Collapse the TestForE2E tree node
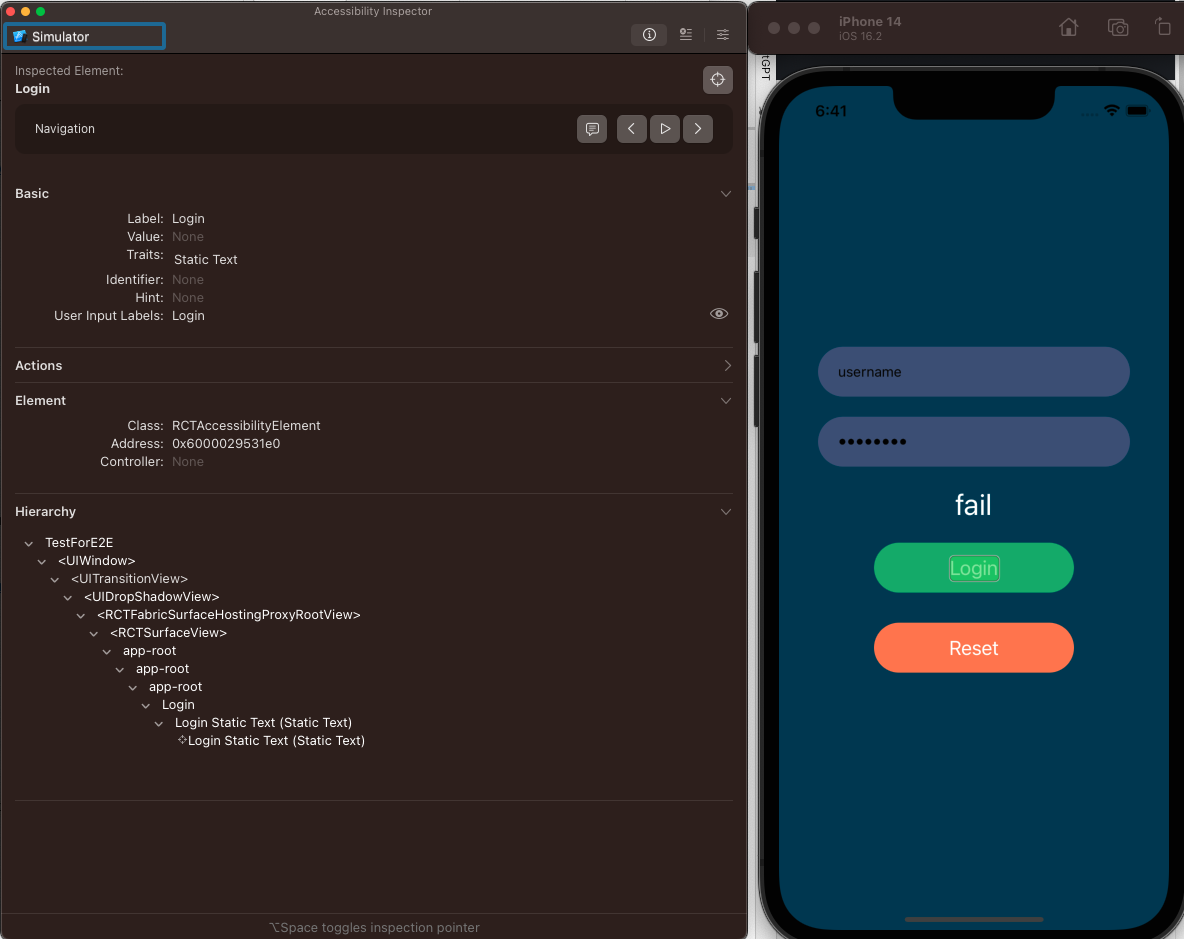Screen dimensions: 1184x939 click(29, 543)
